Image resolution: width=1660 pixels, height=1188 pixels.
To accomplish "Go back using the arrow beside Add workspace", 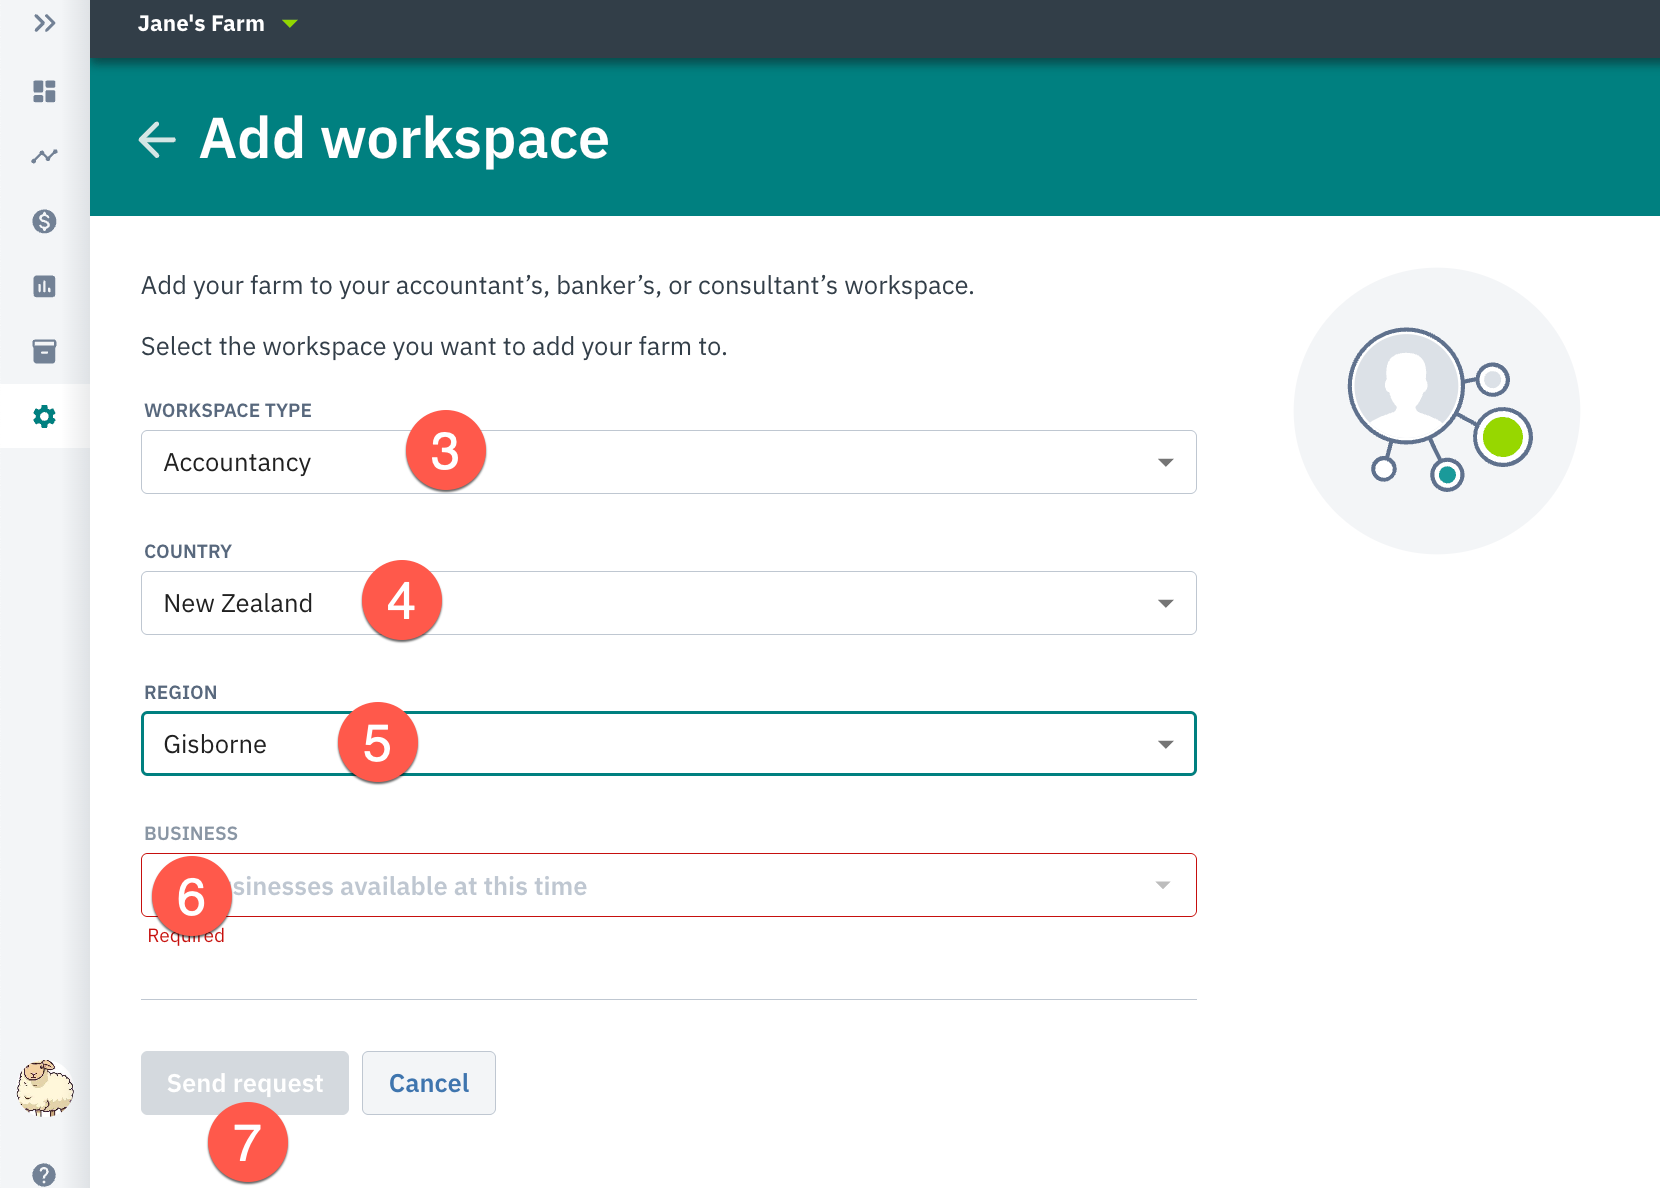I will [x=157, y=139].
